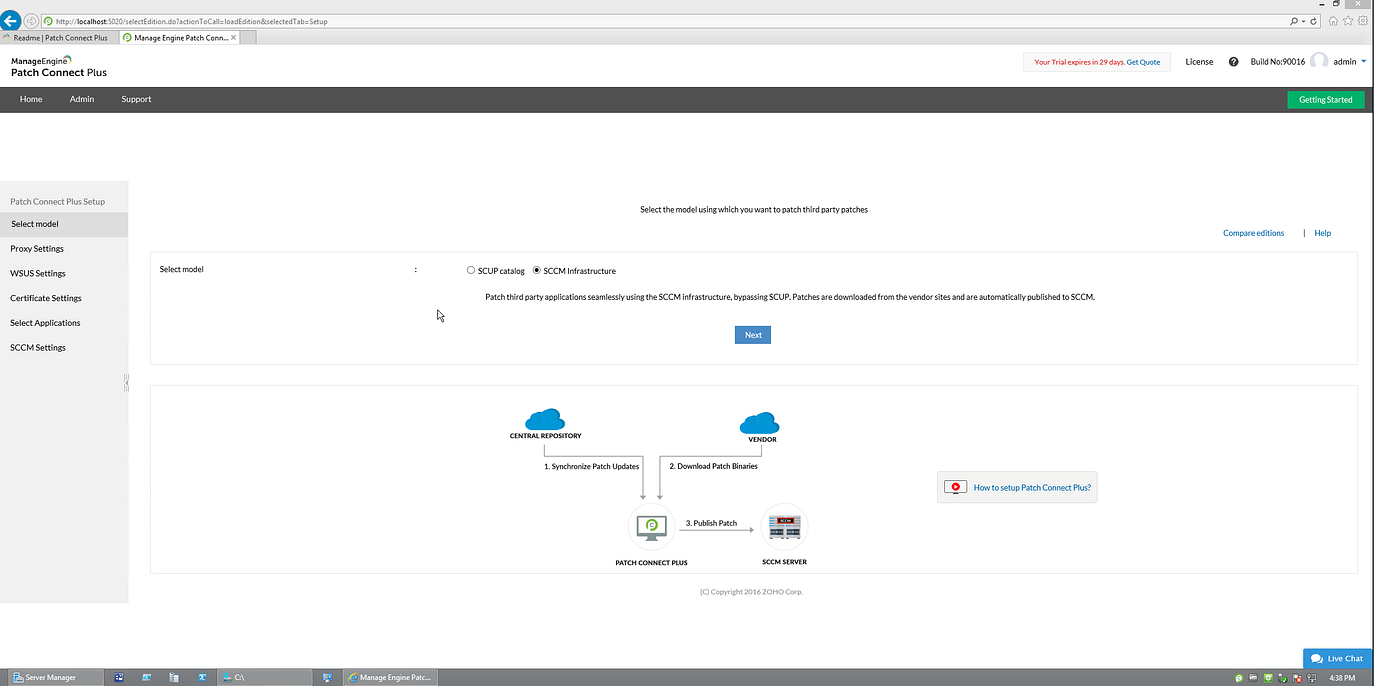Open a new blank browser tab

point(248,37)
